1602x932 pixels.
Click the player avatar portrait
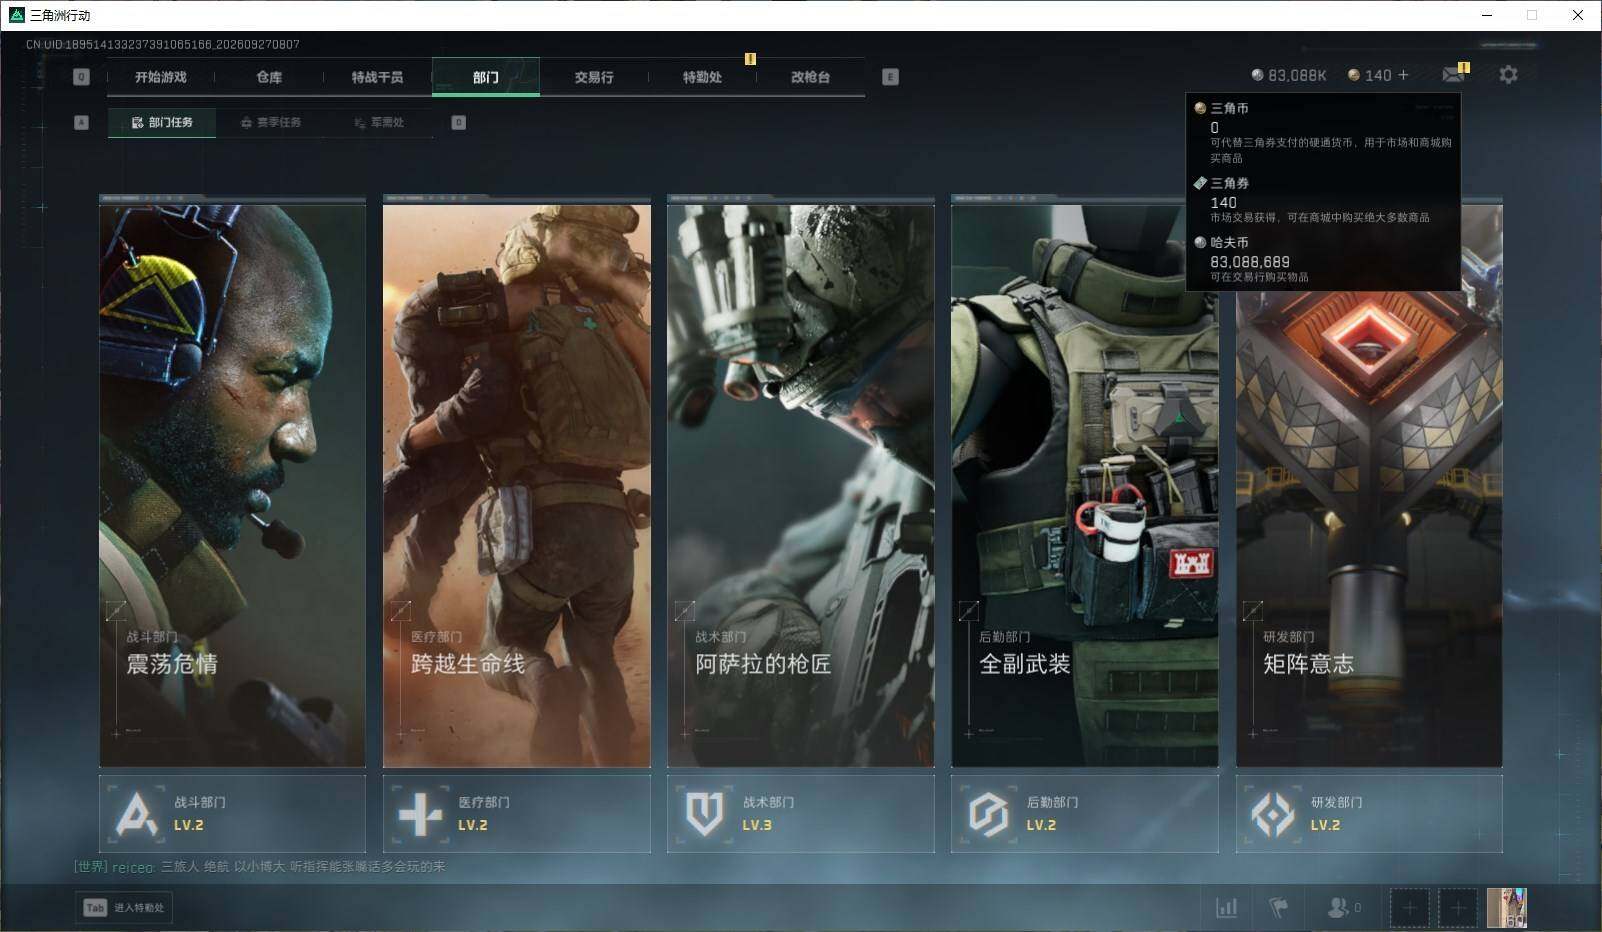click(x=1507, y=908)
